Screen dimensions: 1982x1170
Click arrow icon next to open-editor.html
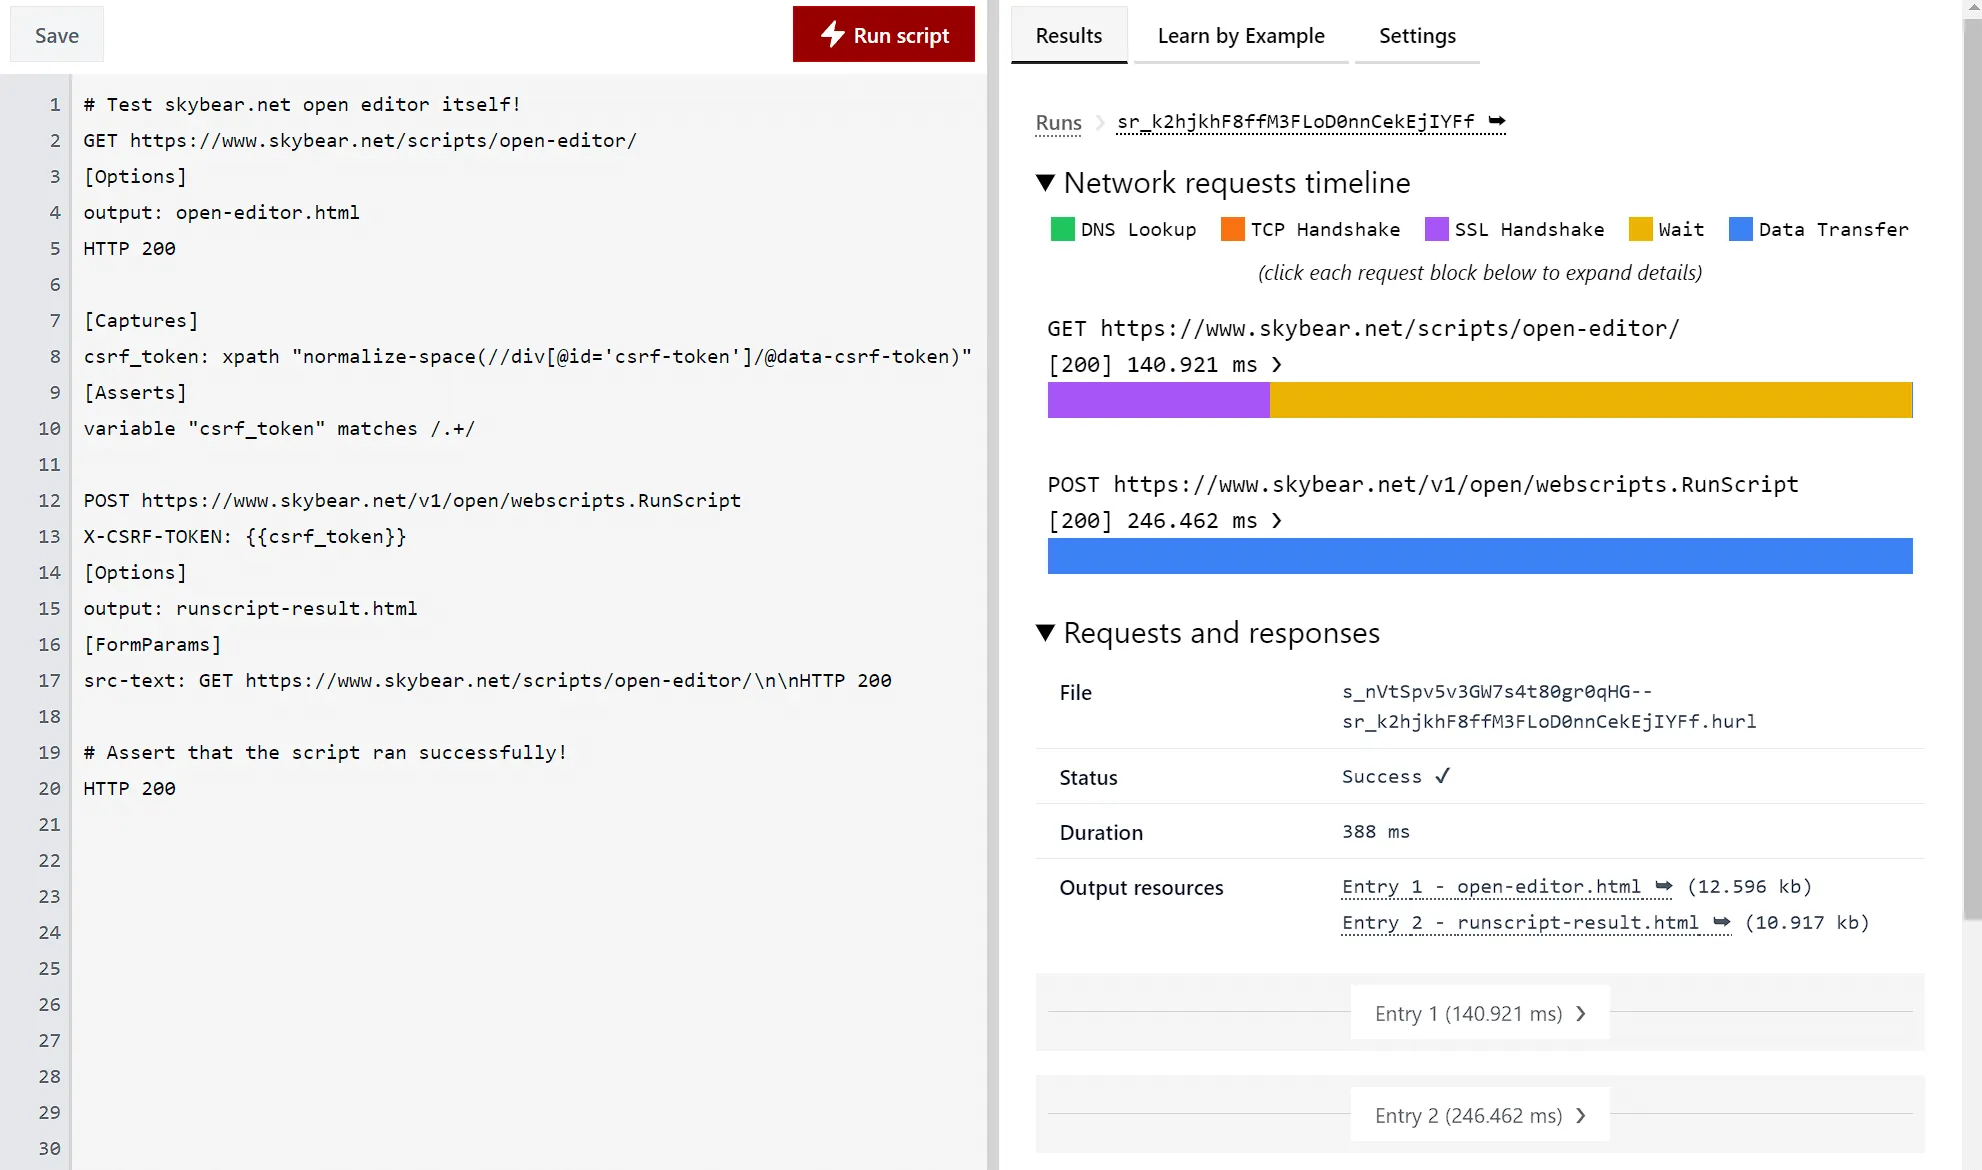click(x=1664, y=886)
